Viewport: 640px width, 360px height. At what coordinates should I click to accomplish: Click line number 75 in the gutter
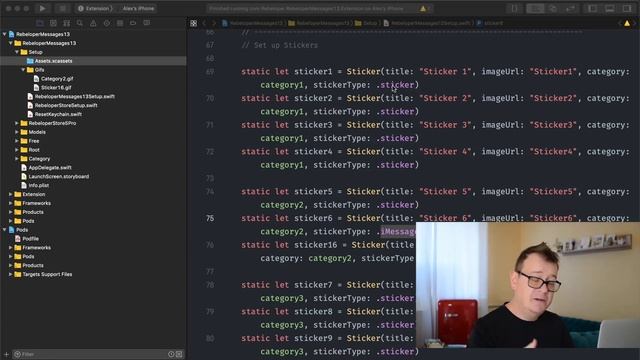210,218
